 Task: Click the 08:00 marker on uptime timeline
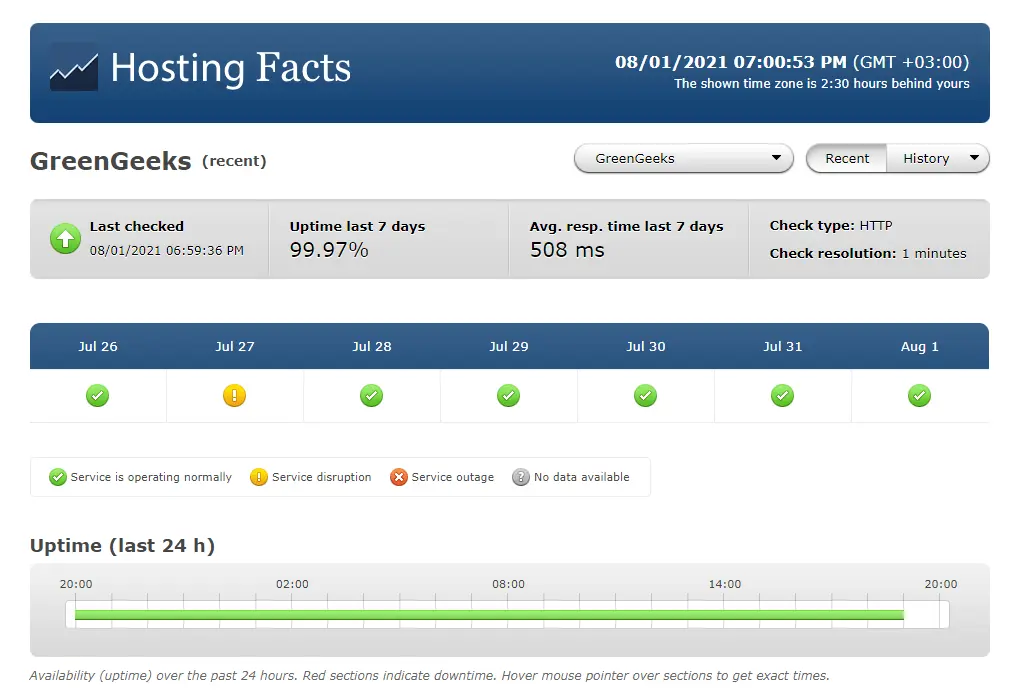click(x=508, y=584)
